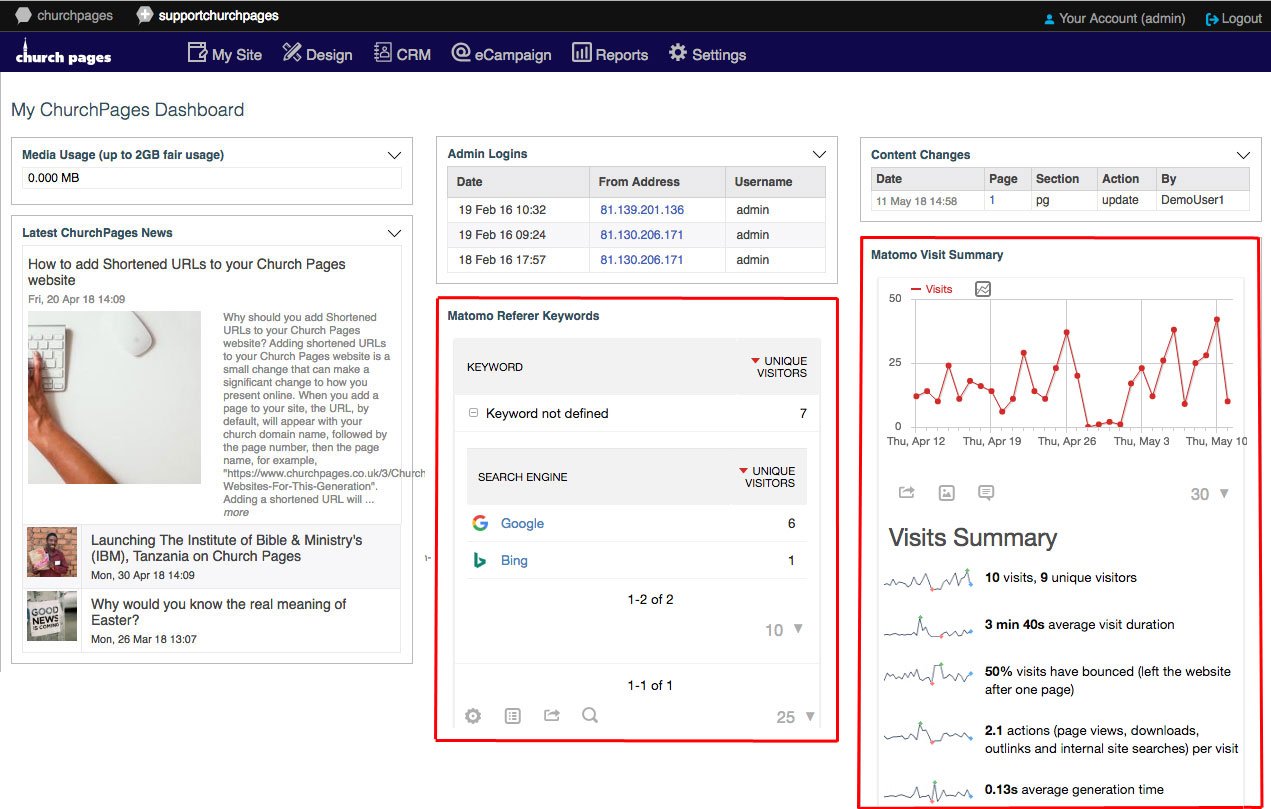The height and width of the screenshot is (809, 1271).
Task: Click 'more' under the news excerpt
Action: [x=236, y=512]
